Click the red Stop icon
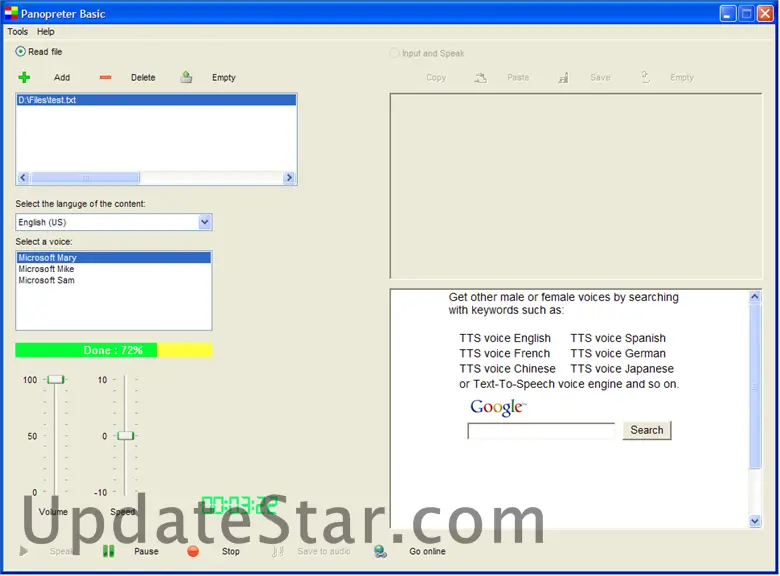This screenshot has height=576, width=780. tap(193, 551)
